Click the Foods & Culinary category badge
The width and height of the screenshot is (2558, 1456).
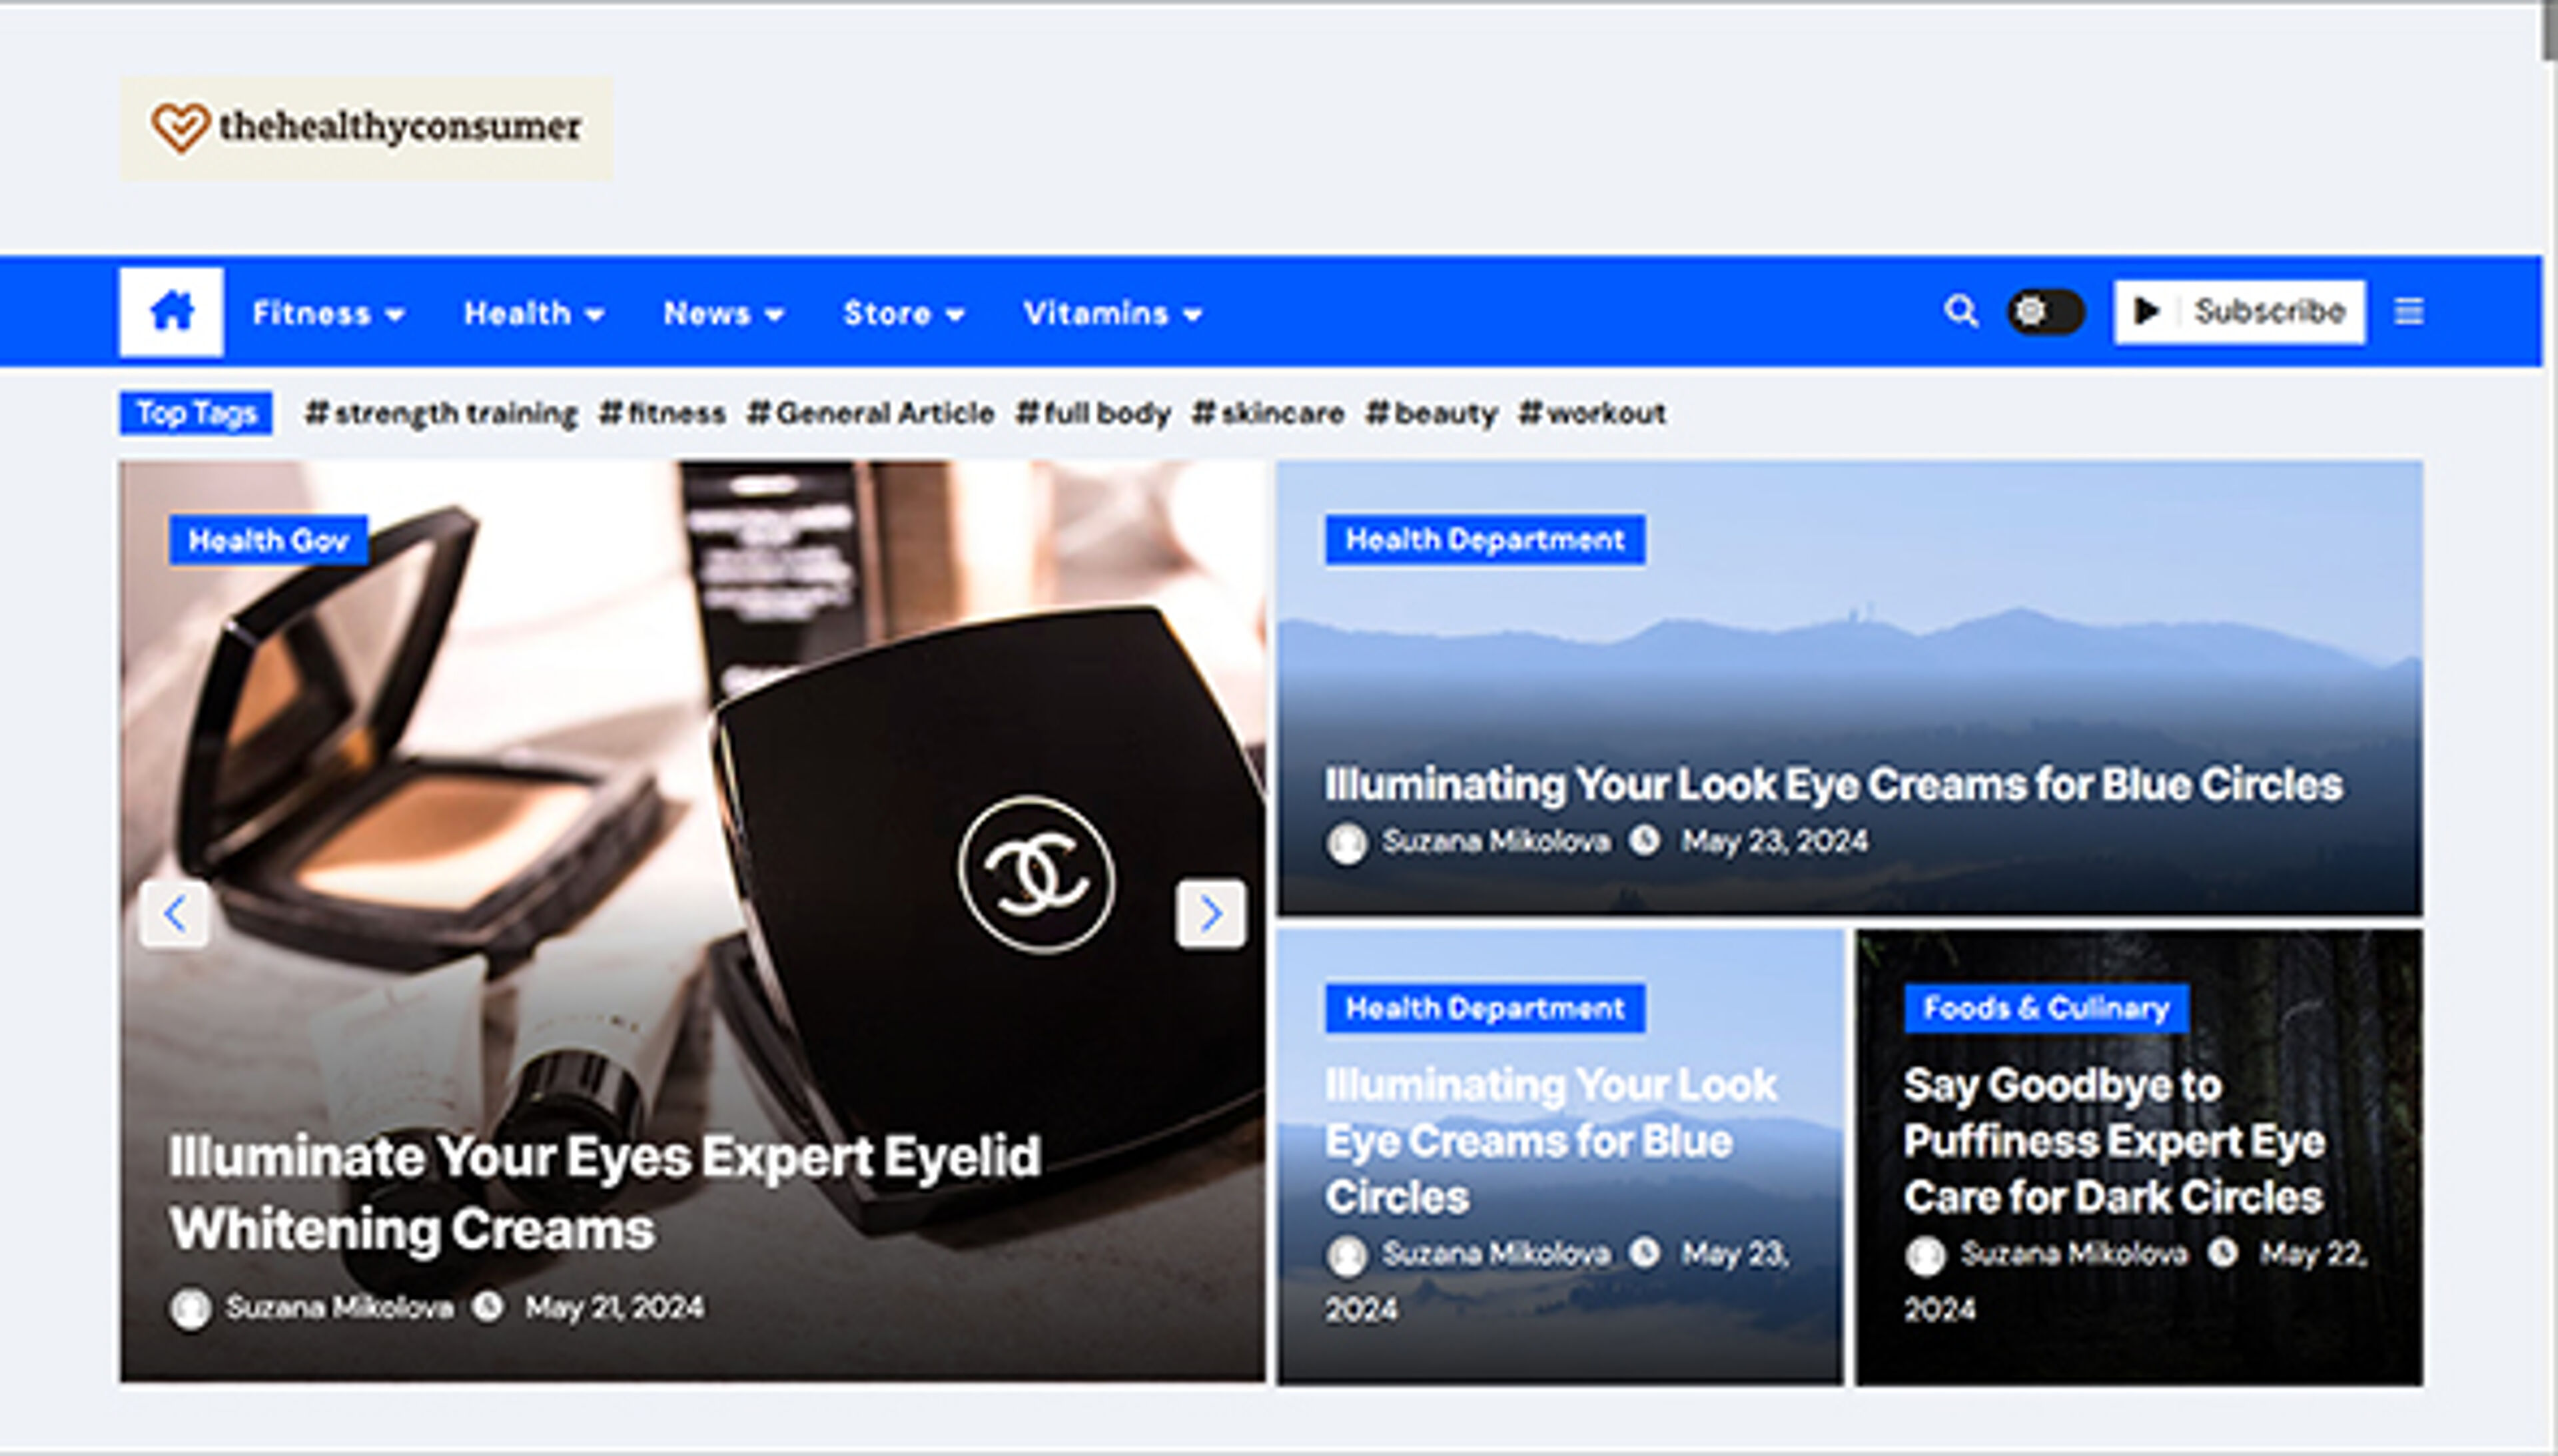click(x=2046, y=1008)
